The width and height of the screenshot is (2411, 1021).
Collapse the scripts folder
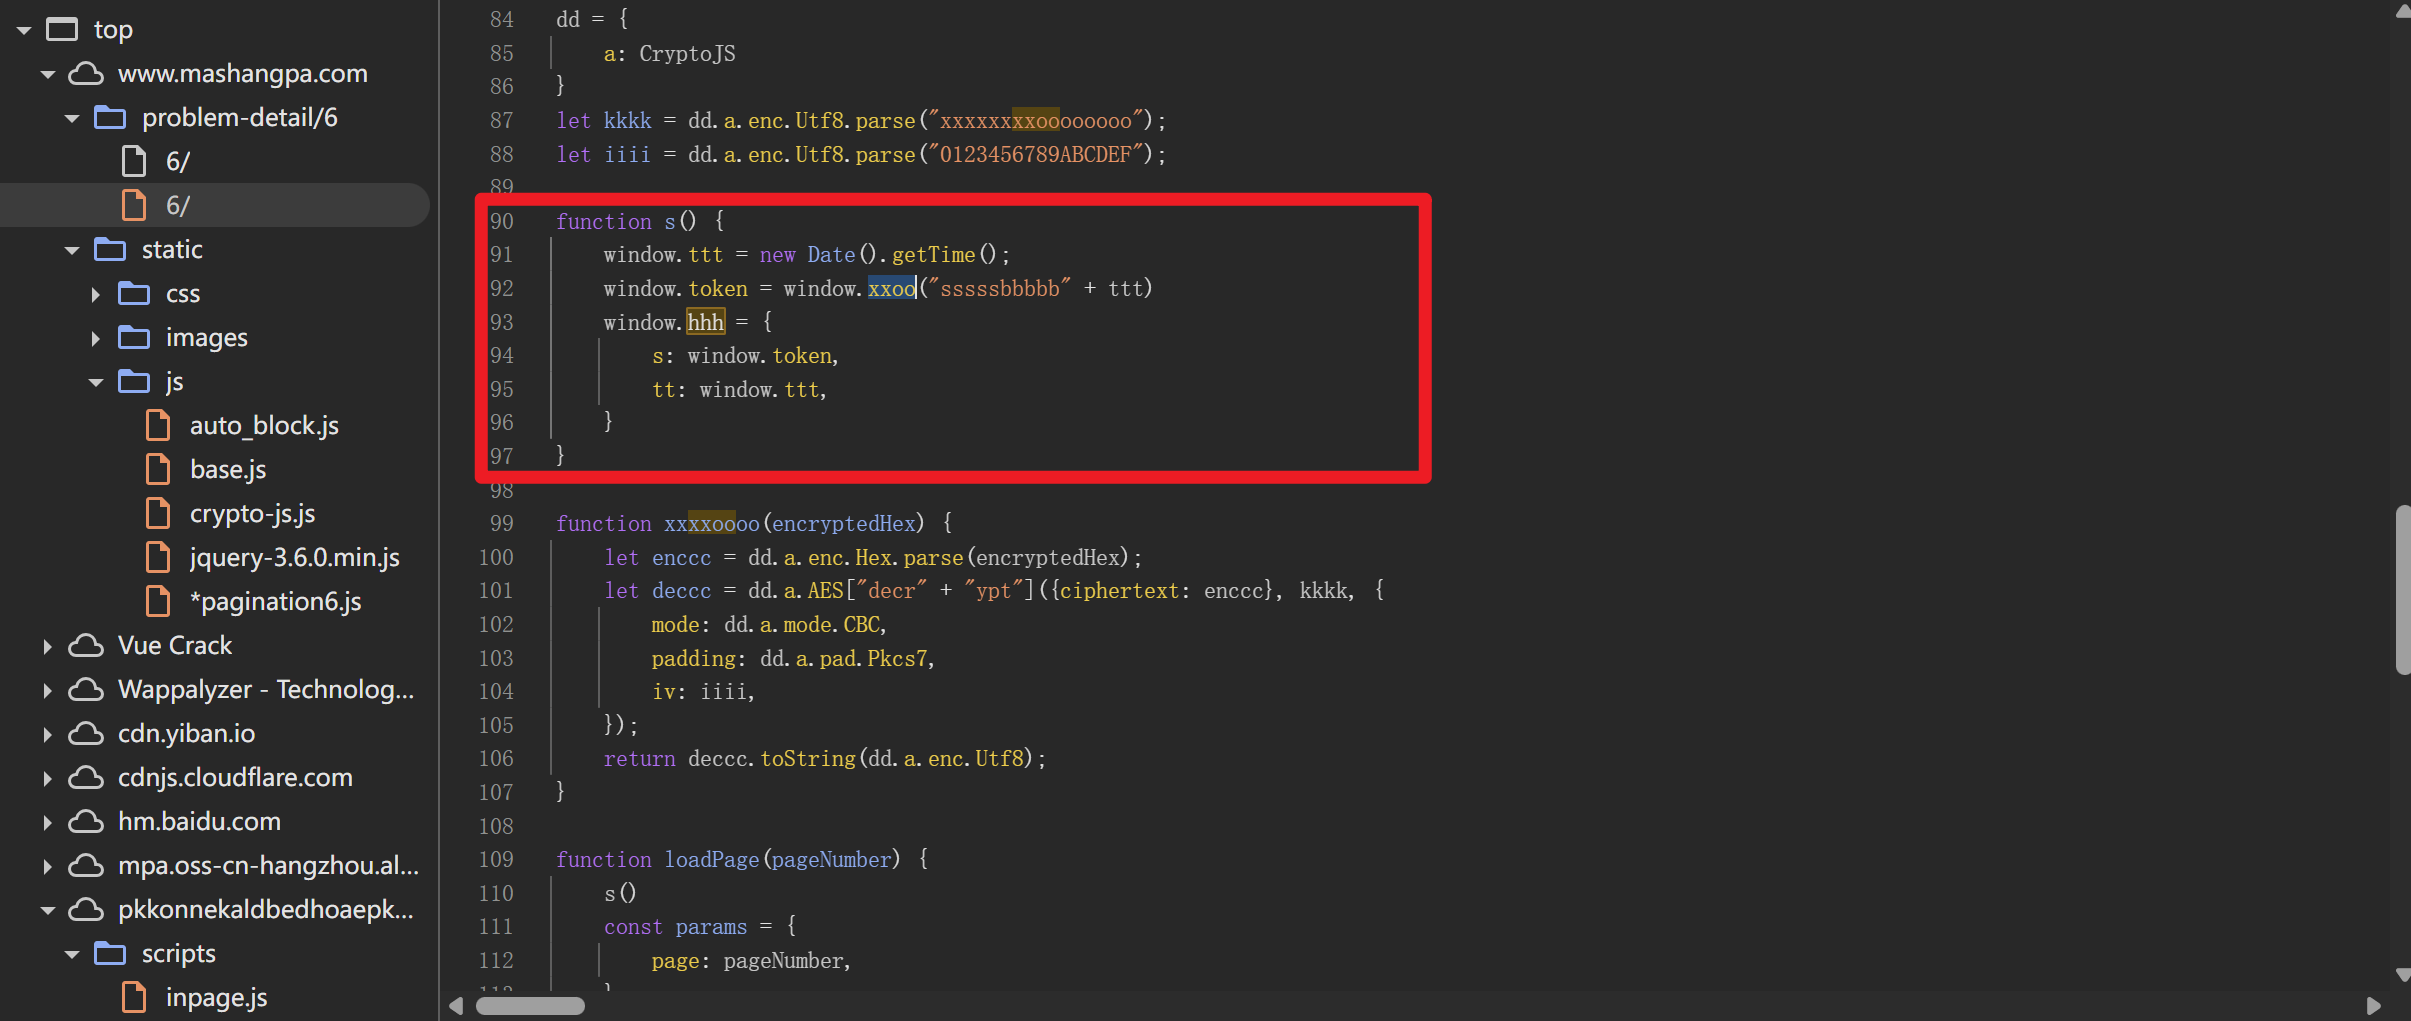point(72,954)
